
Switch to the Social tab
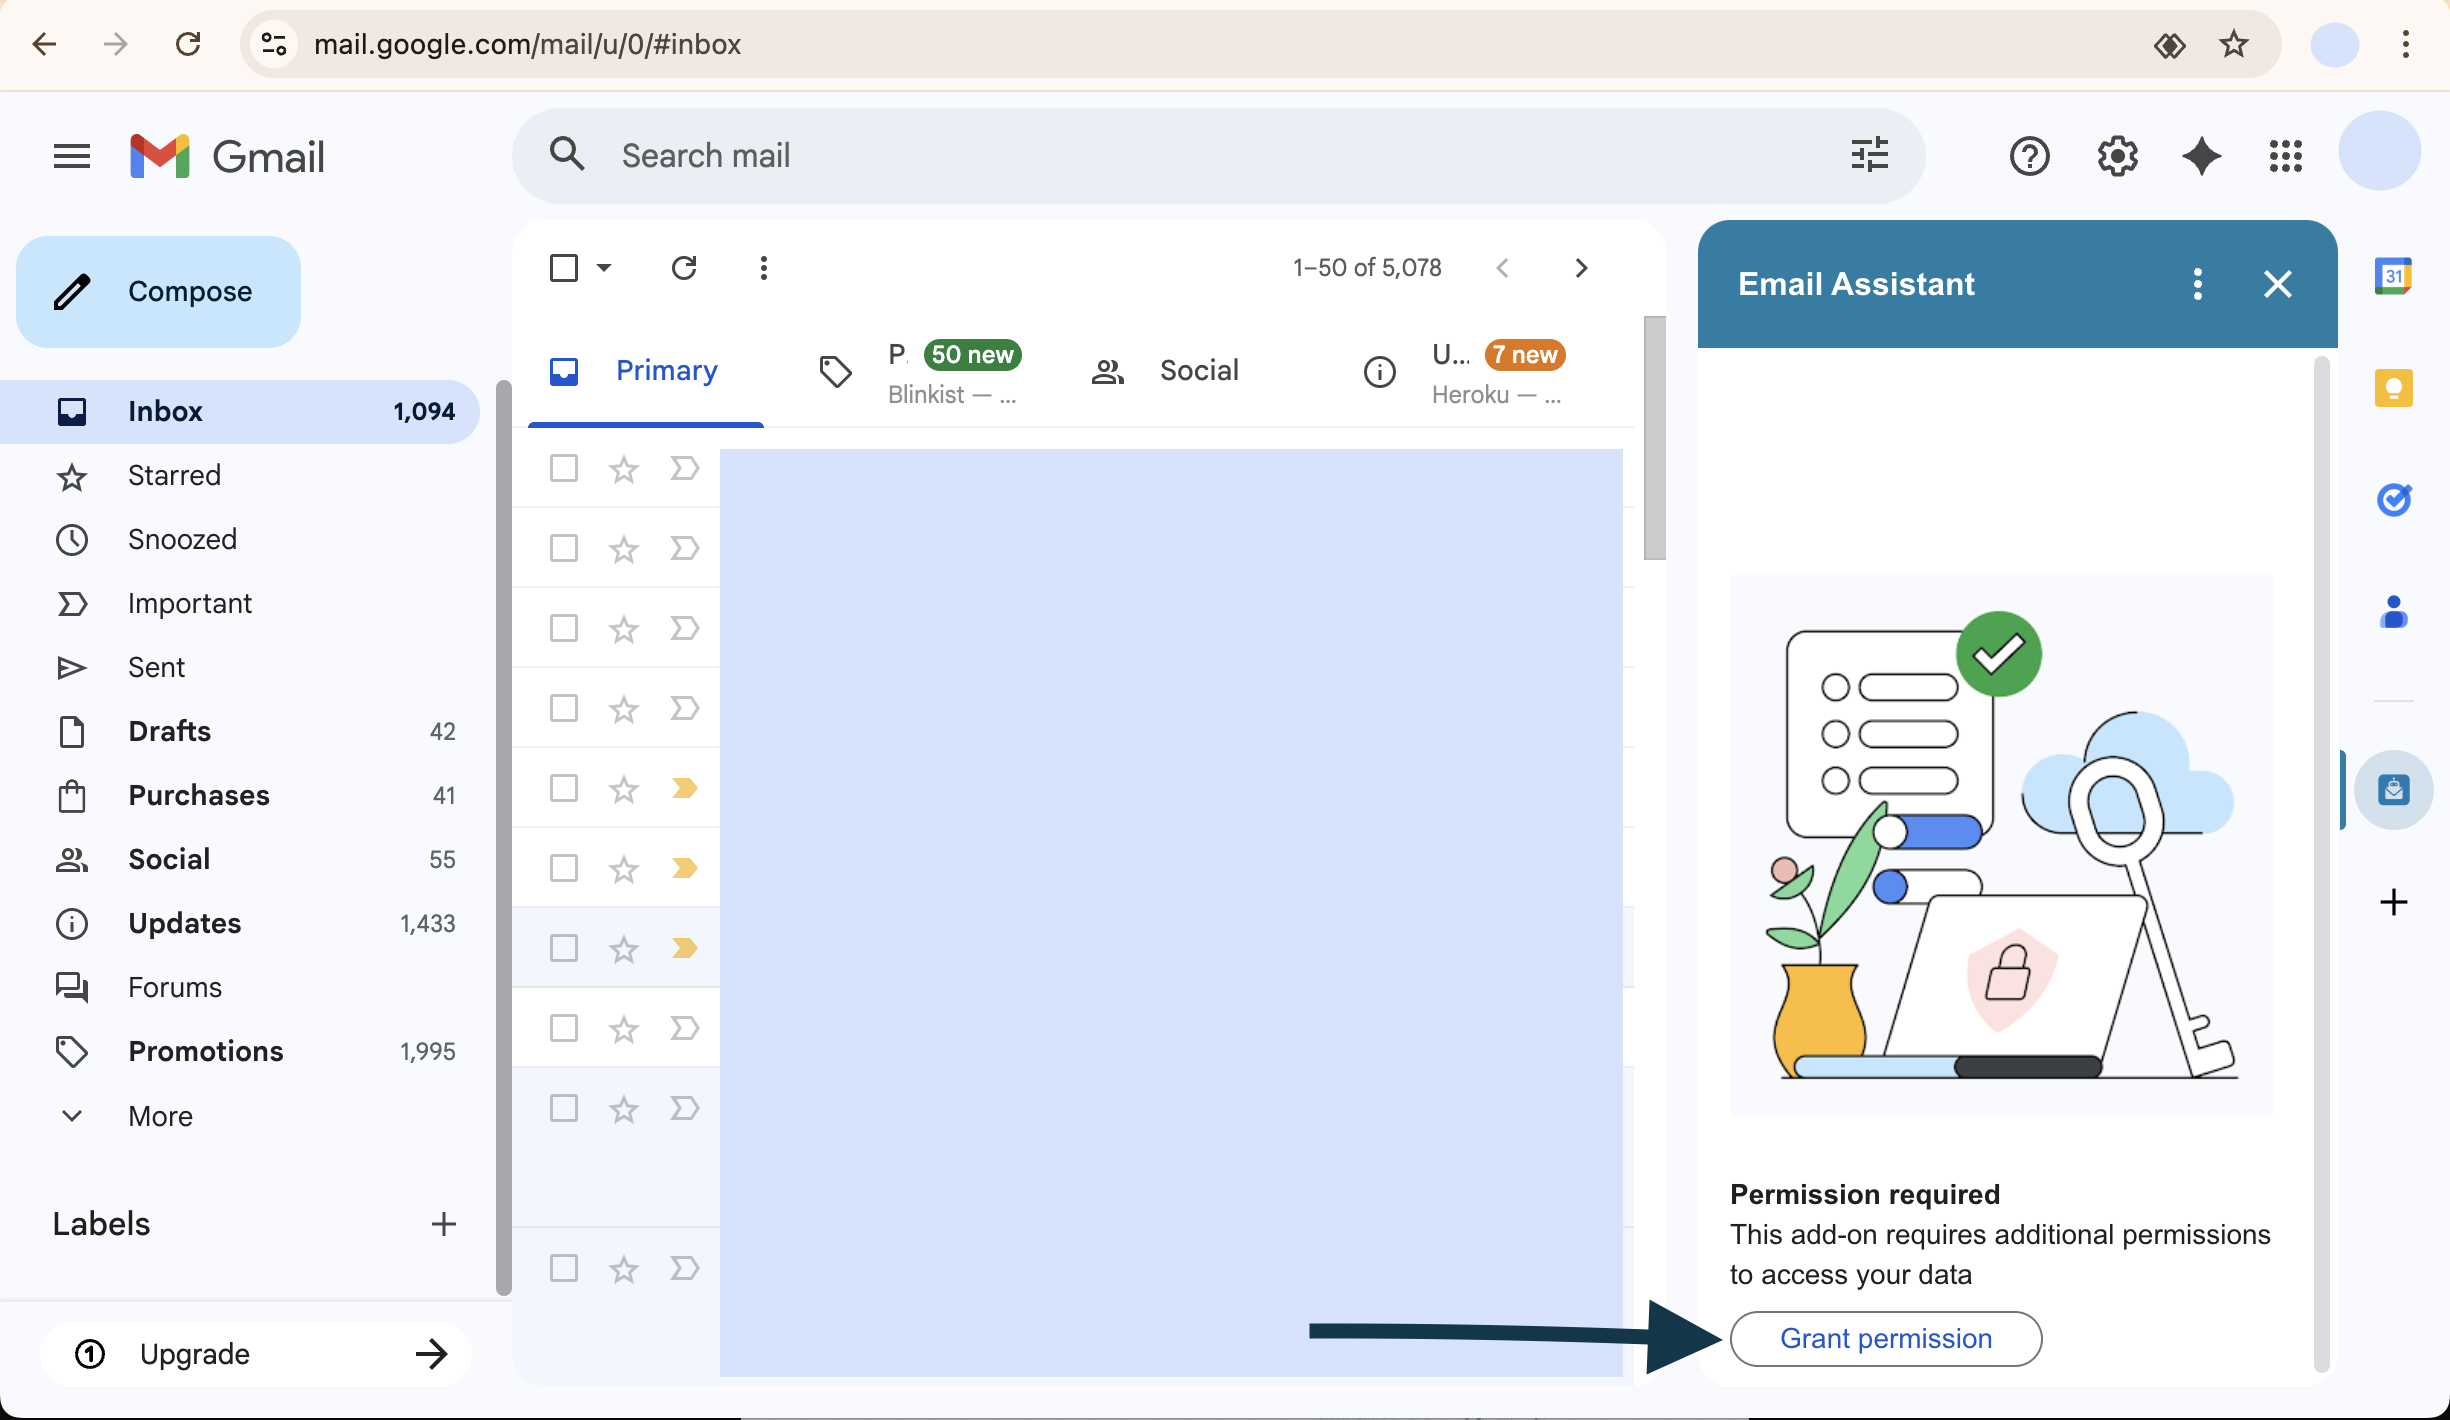point(1198,370)
